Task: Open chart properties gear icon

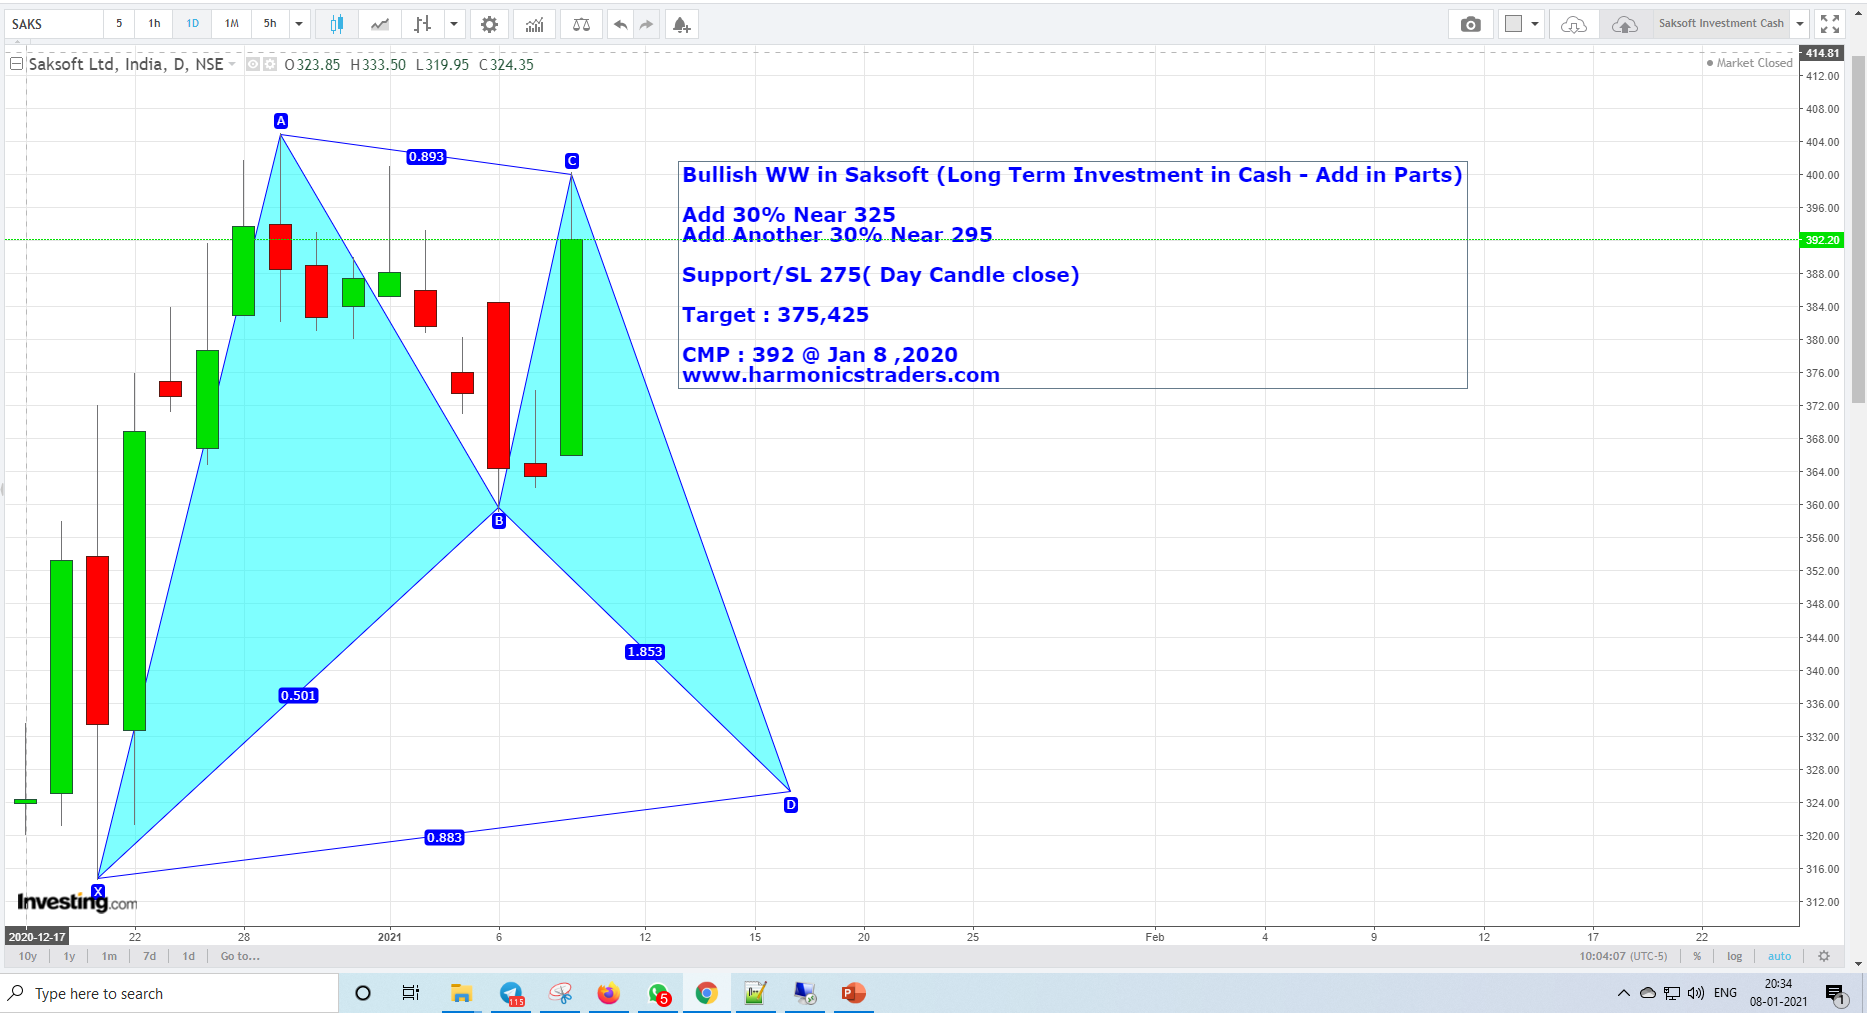Action: [x=489, y=24]
